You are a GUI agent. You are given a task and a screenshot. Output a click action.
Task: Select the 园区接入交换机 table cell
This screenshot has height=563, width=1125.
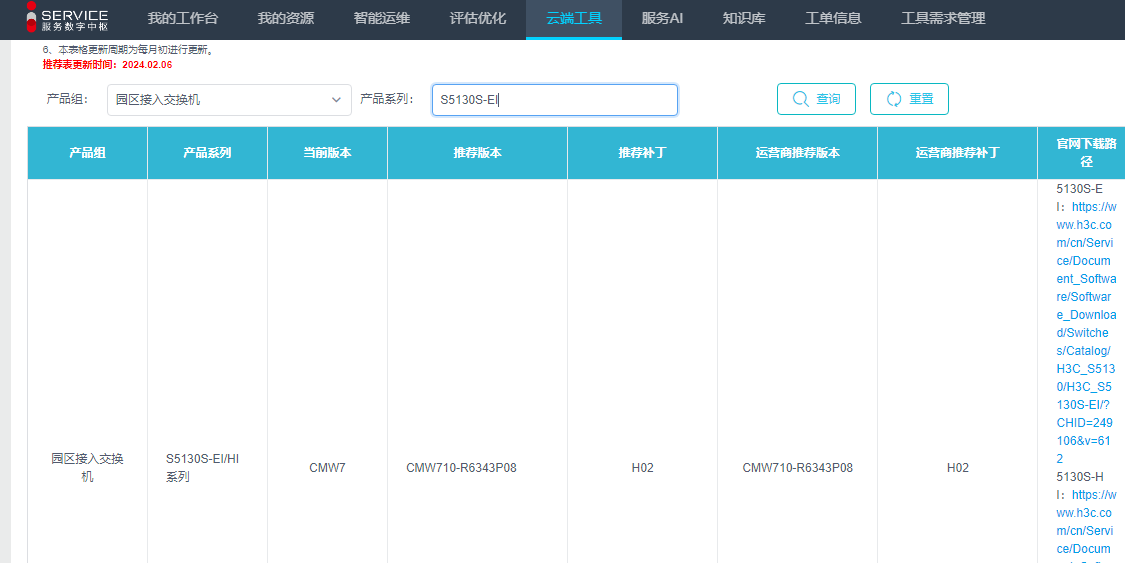88,468
